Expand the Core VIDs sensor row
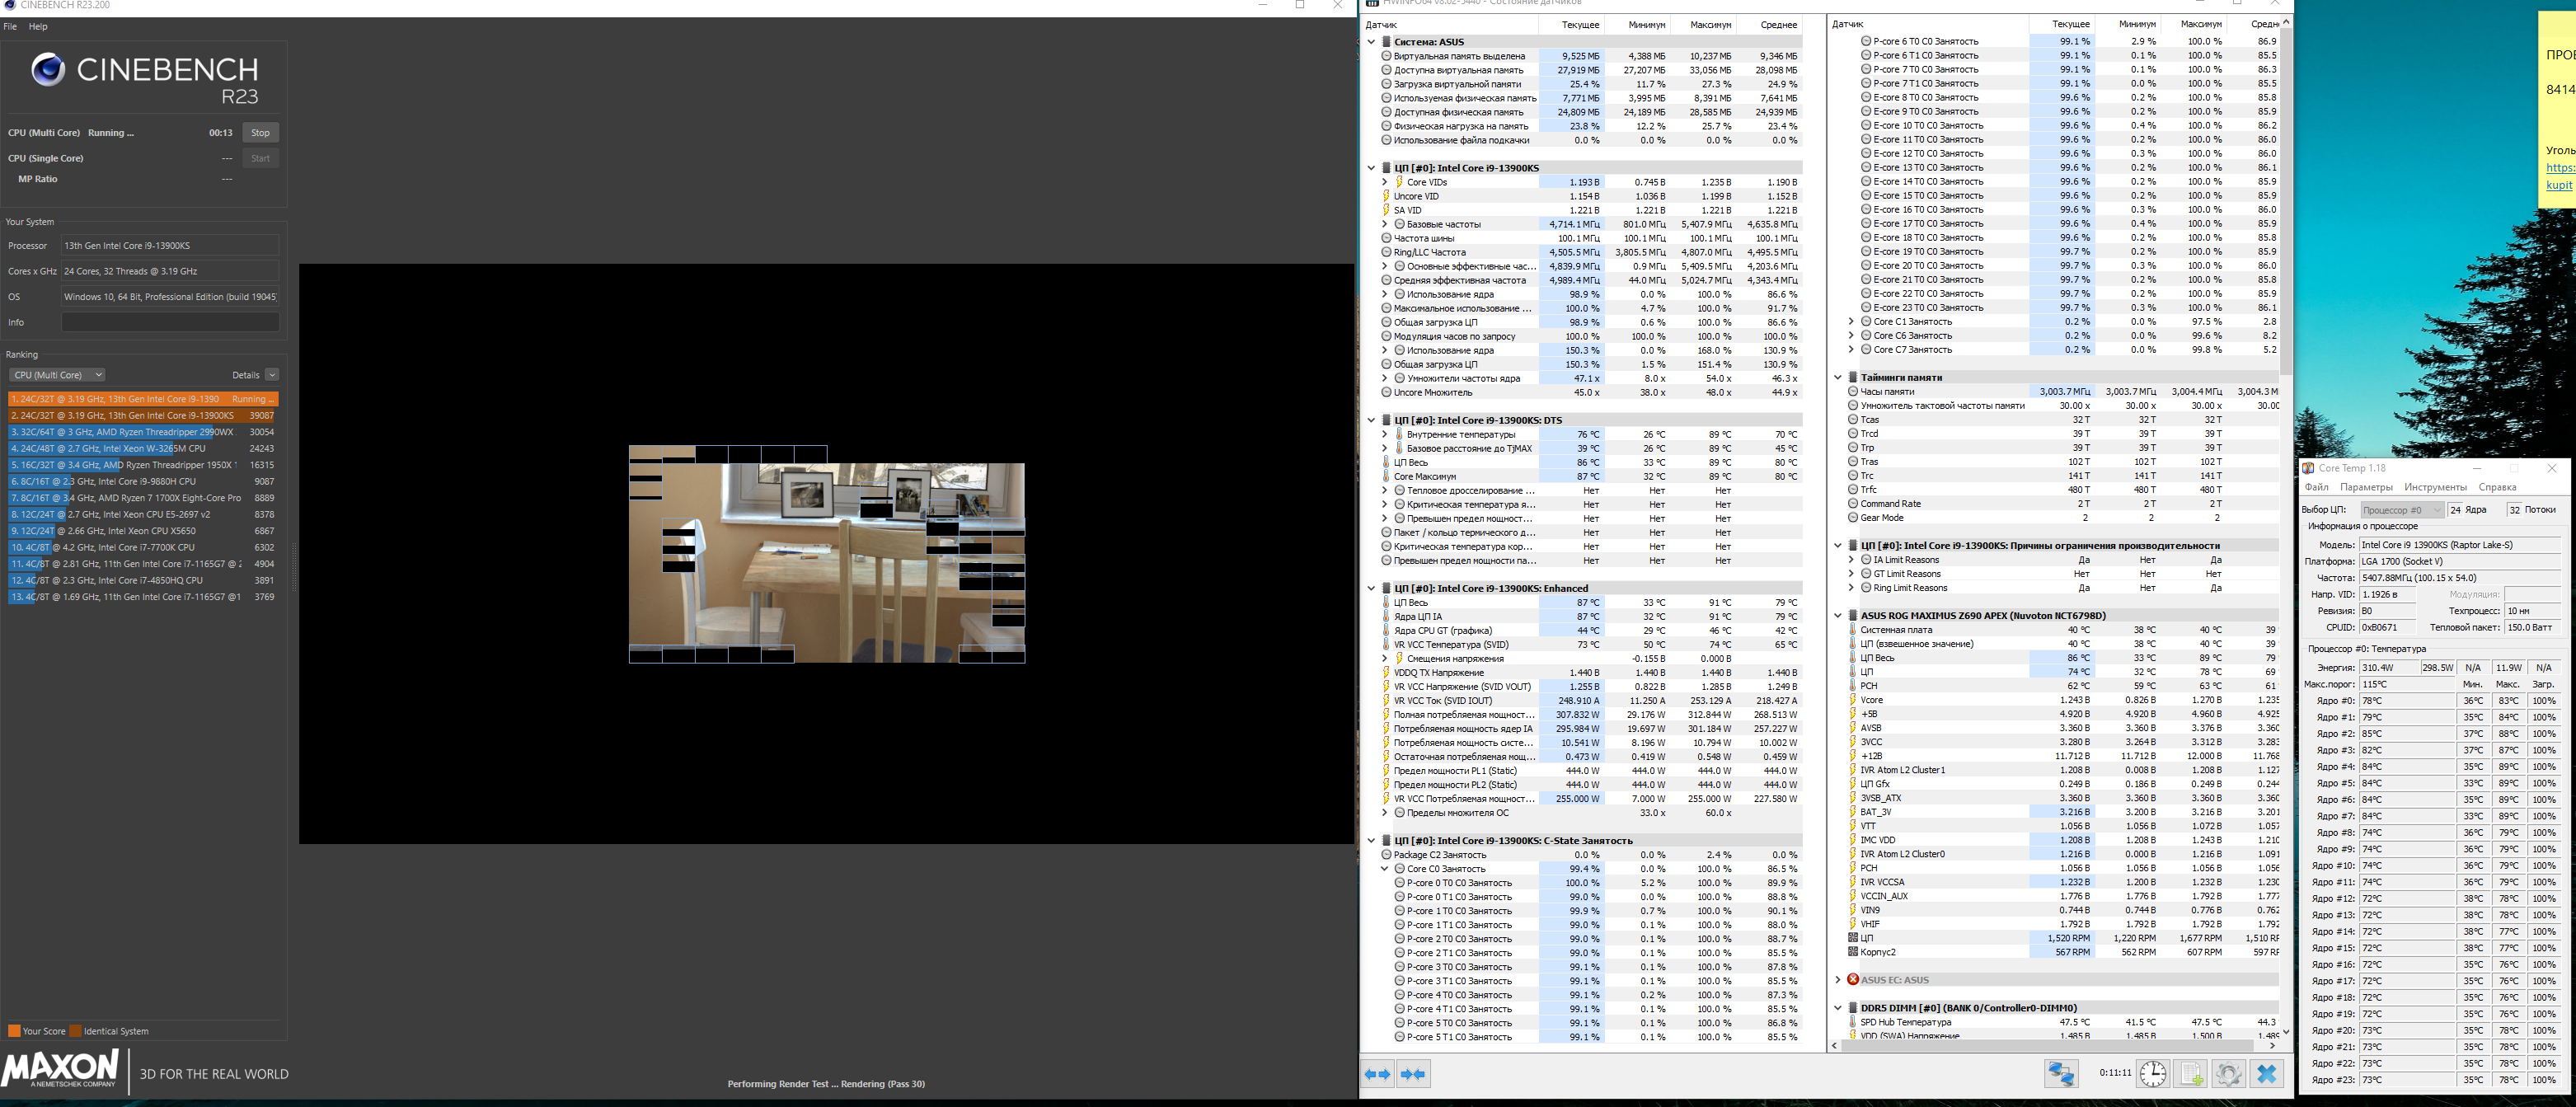This screenshot has height=1107, width=2576. [x=1384, y=182]
